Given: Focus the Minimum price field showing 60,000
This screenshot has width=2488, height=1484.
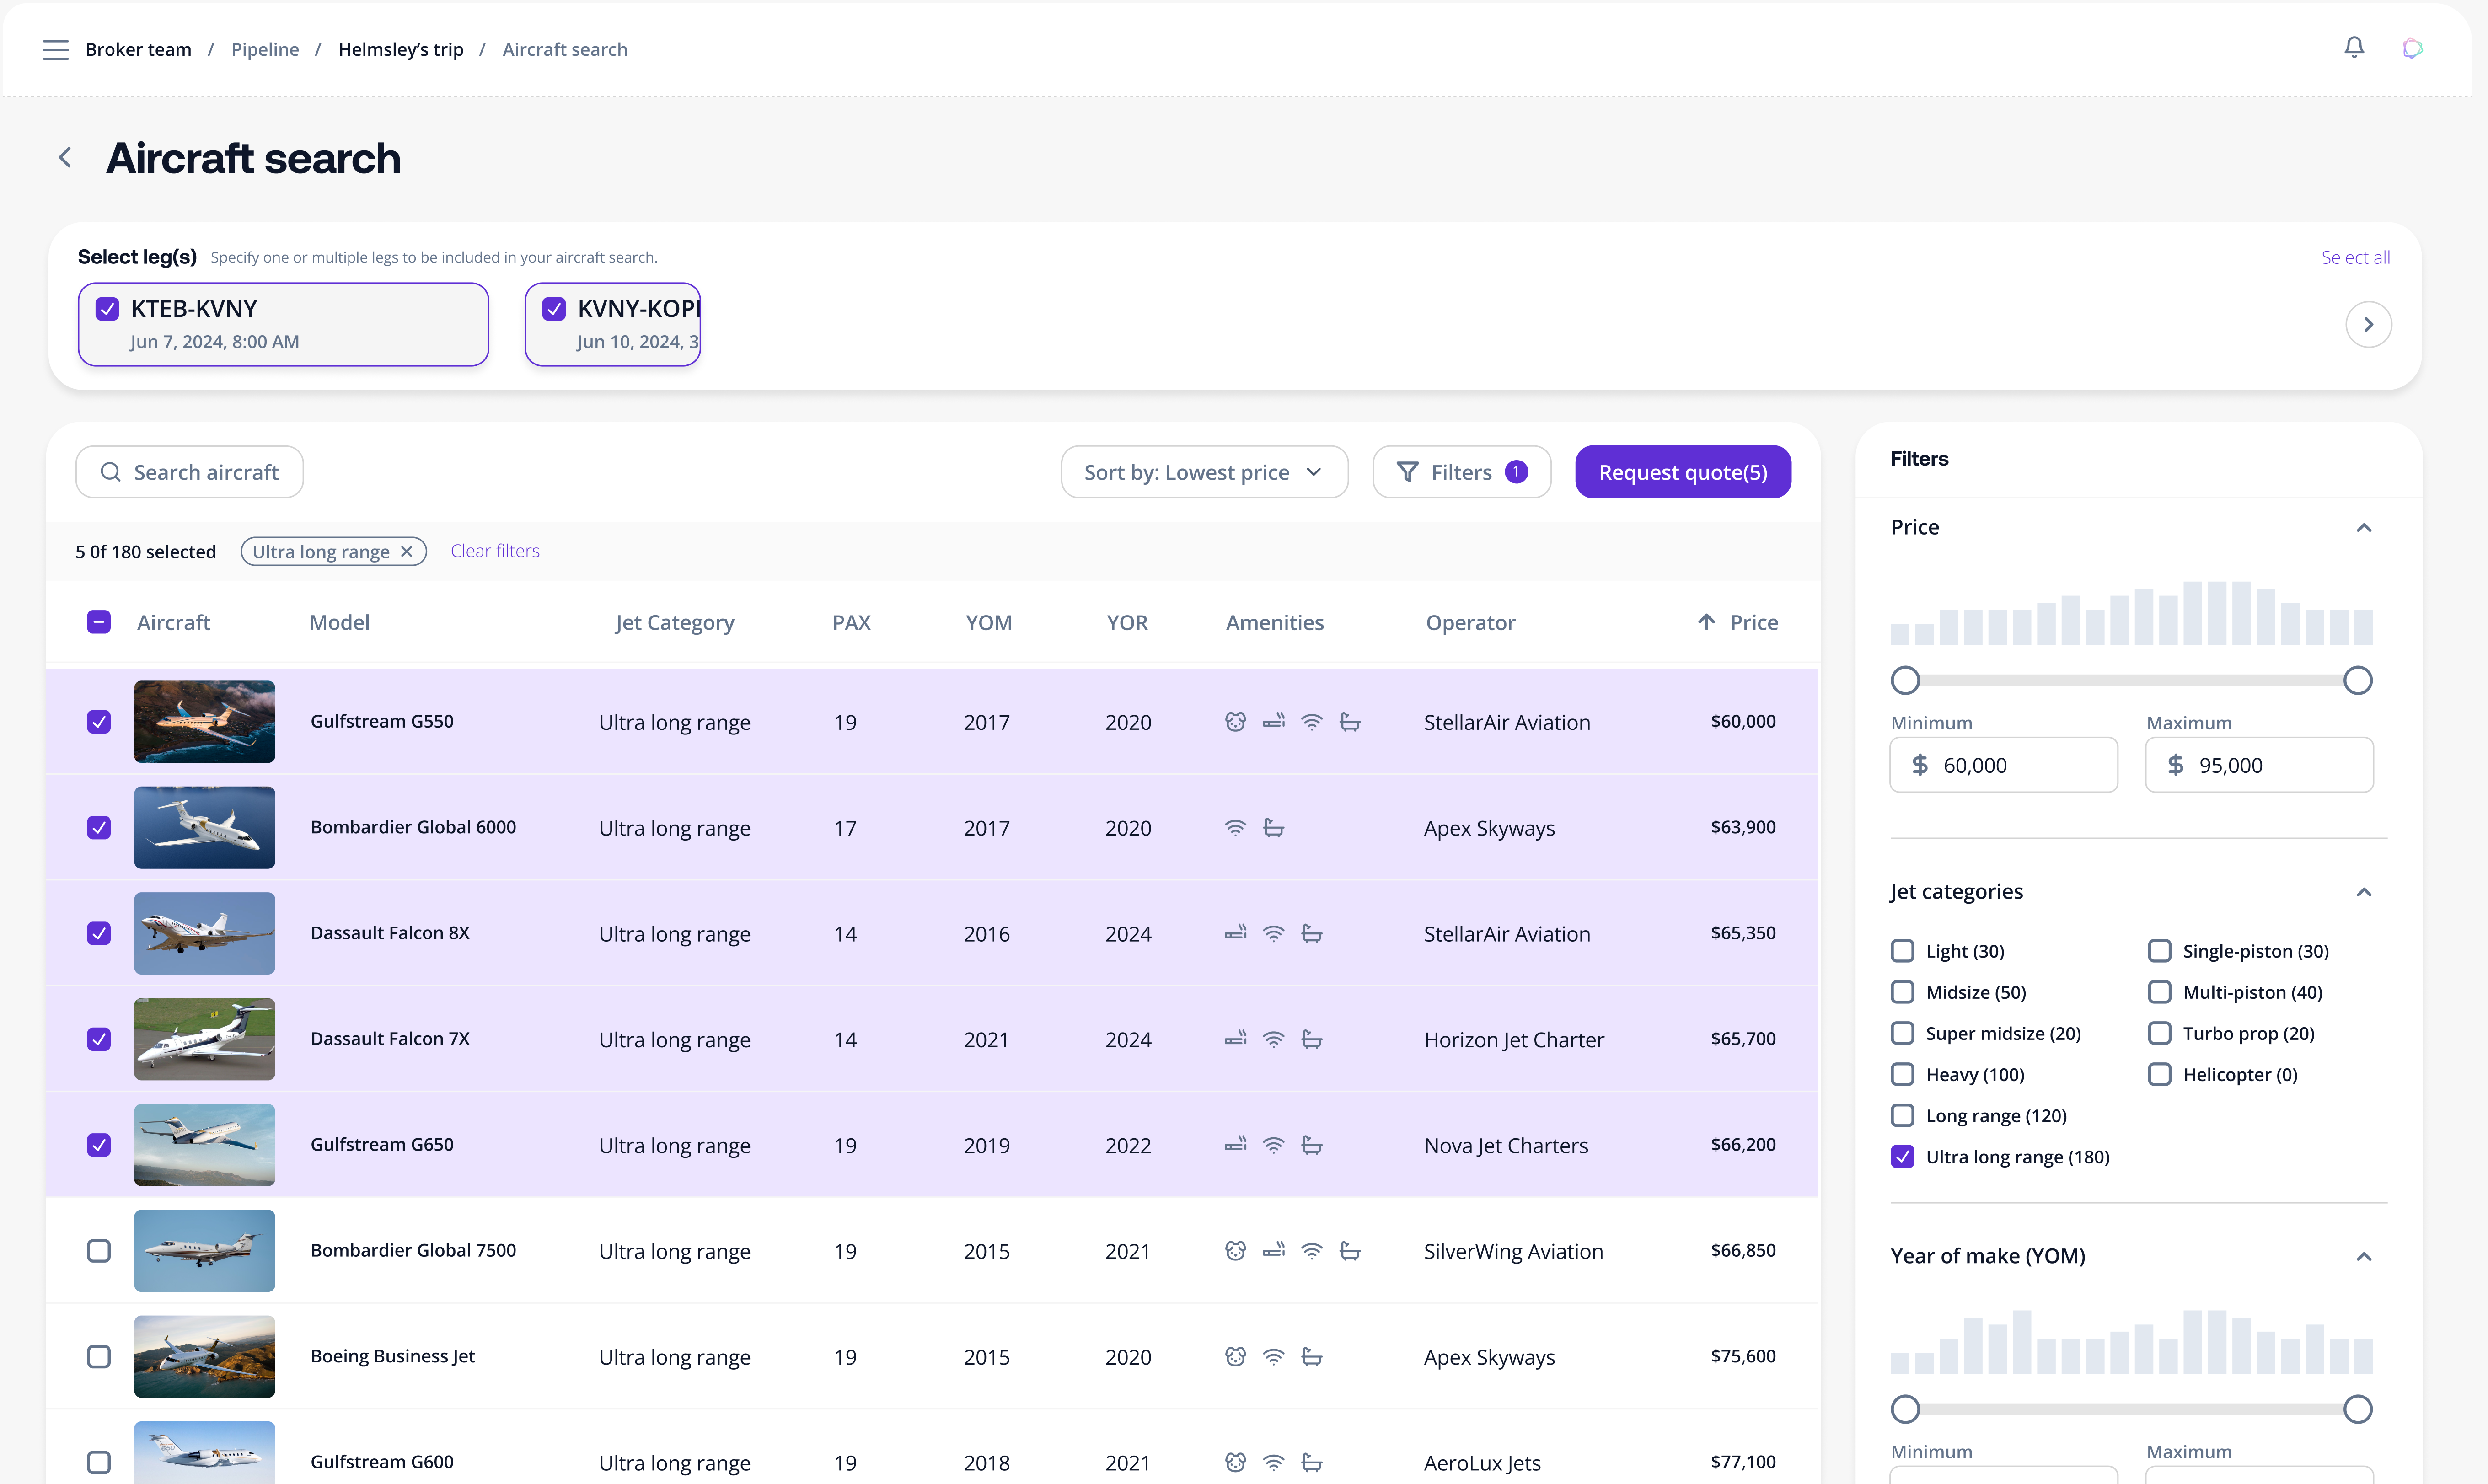Looking at the screenshot, I should (2003, 765).
